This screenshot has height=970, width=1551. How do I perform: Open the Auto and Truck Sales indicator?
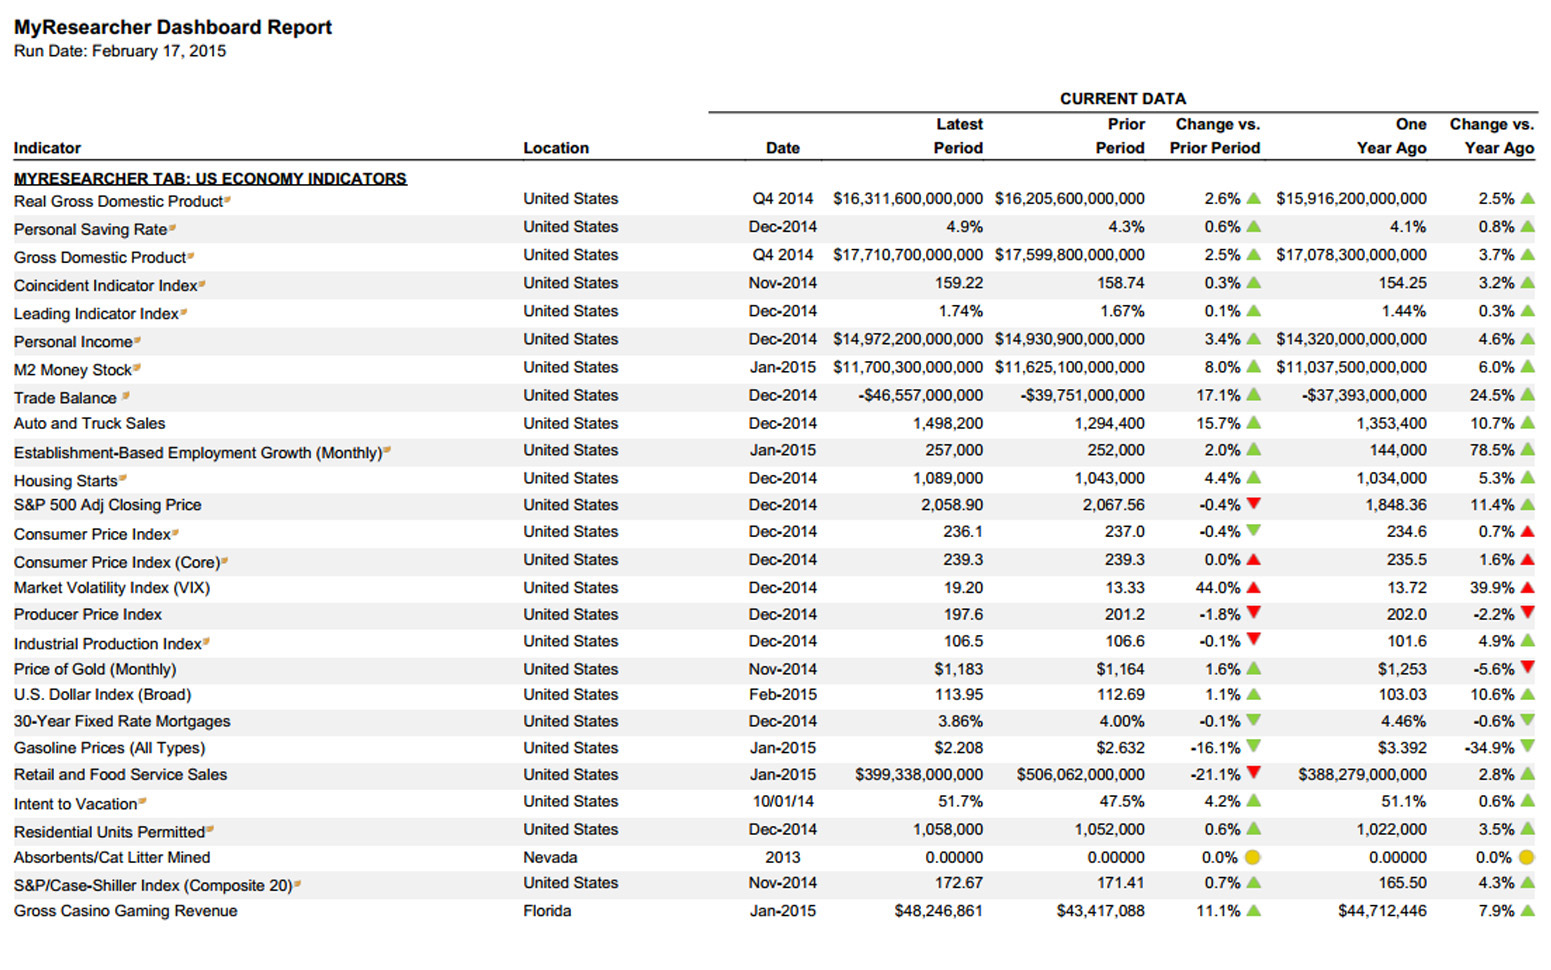[x=89, y=423]
